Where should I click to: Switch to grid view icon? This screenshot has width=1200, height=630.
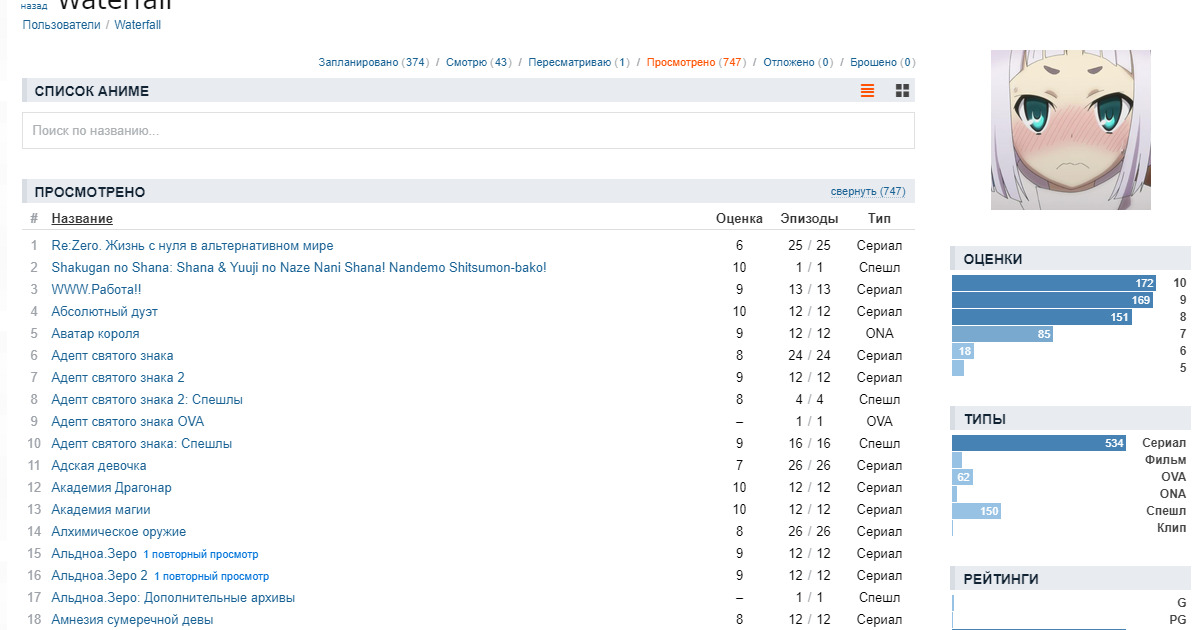point(902,91)
